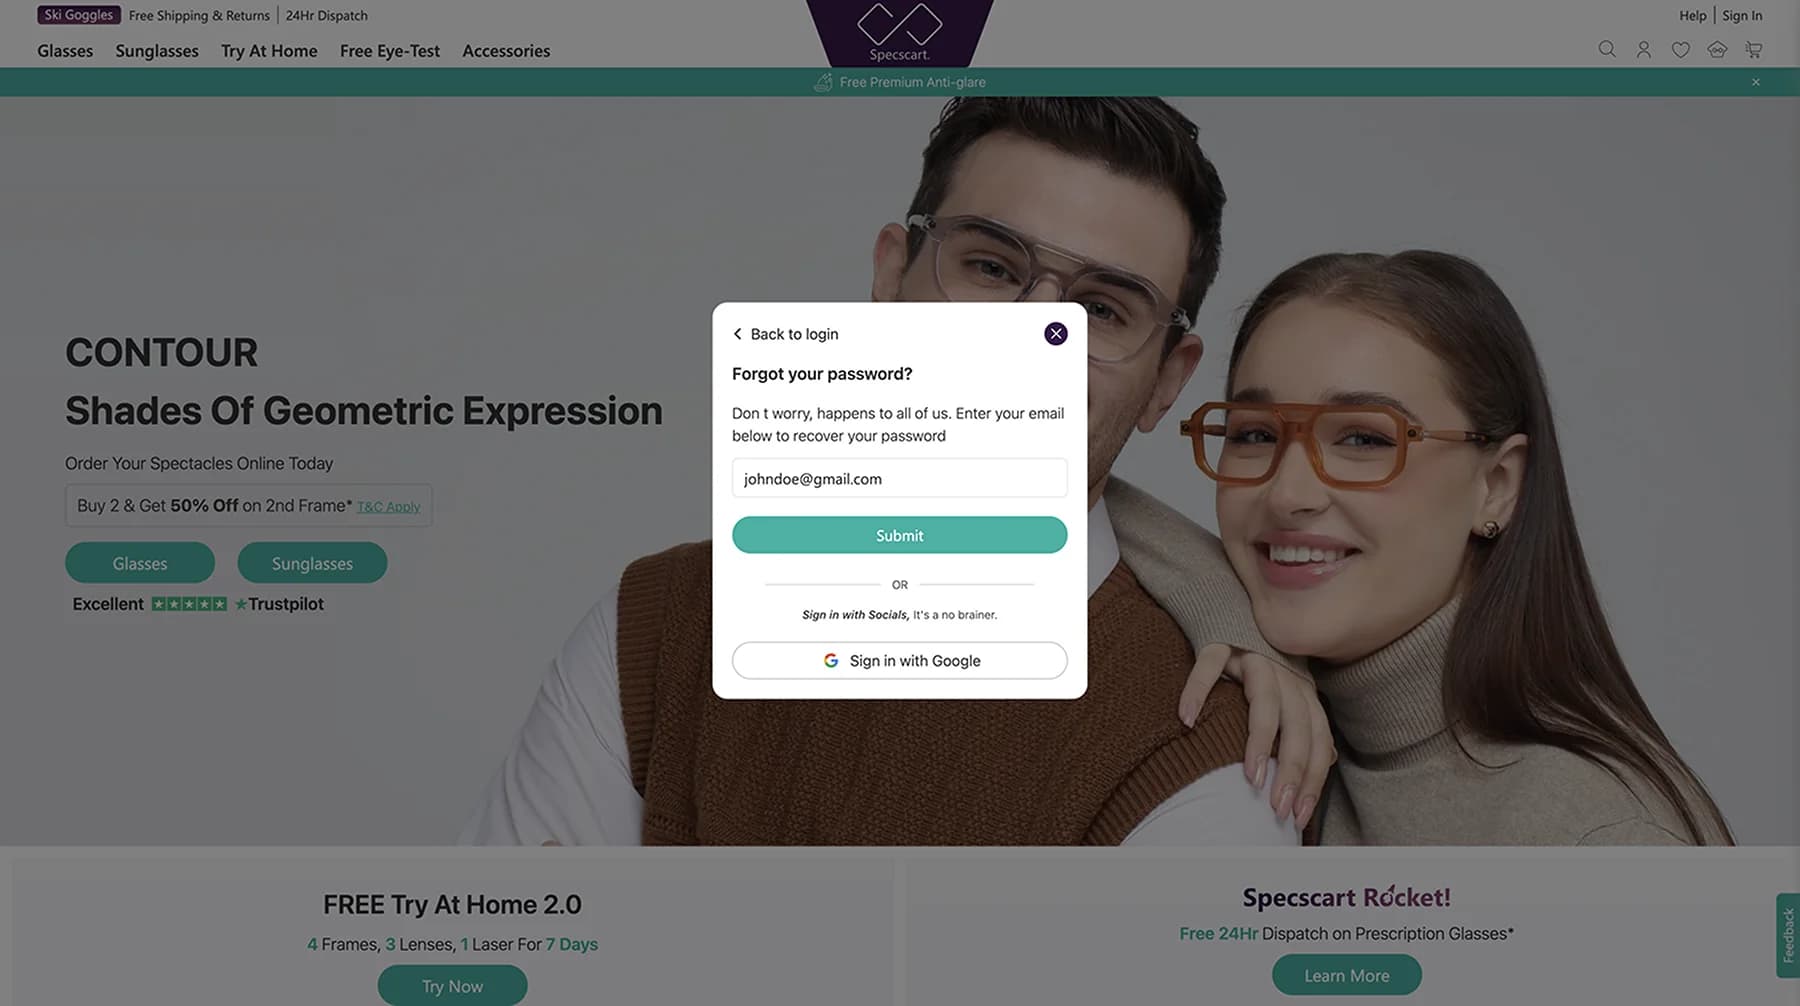Open the user account icon

pos(1643,49)
